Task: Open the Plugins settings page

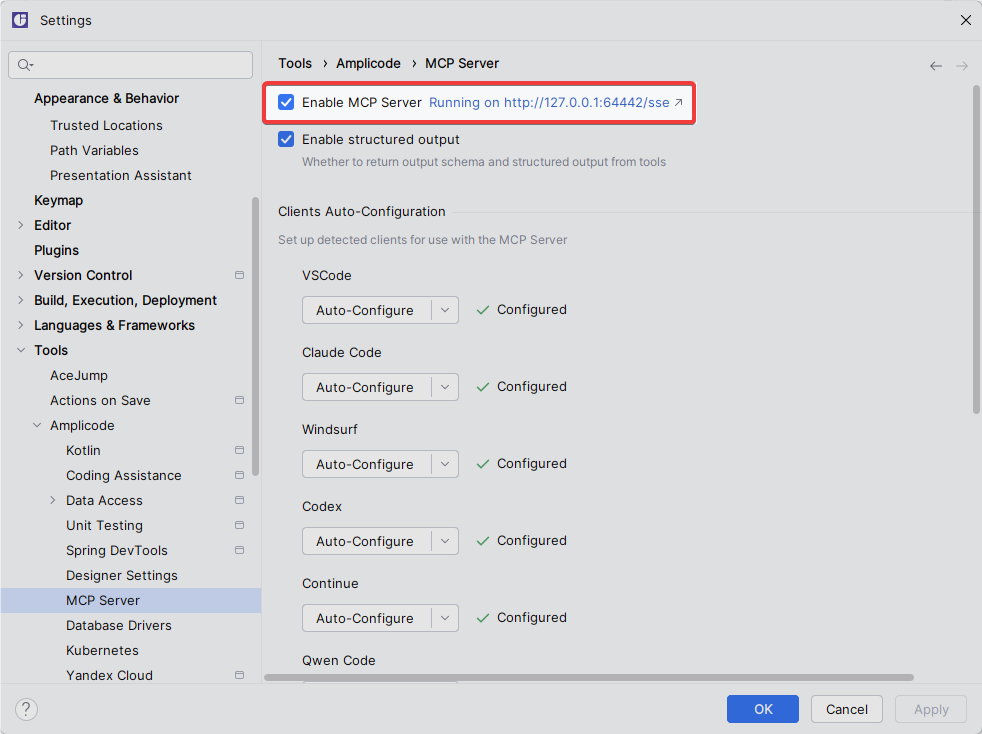Action: click(56, 251)
